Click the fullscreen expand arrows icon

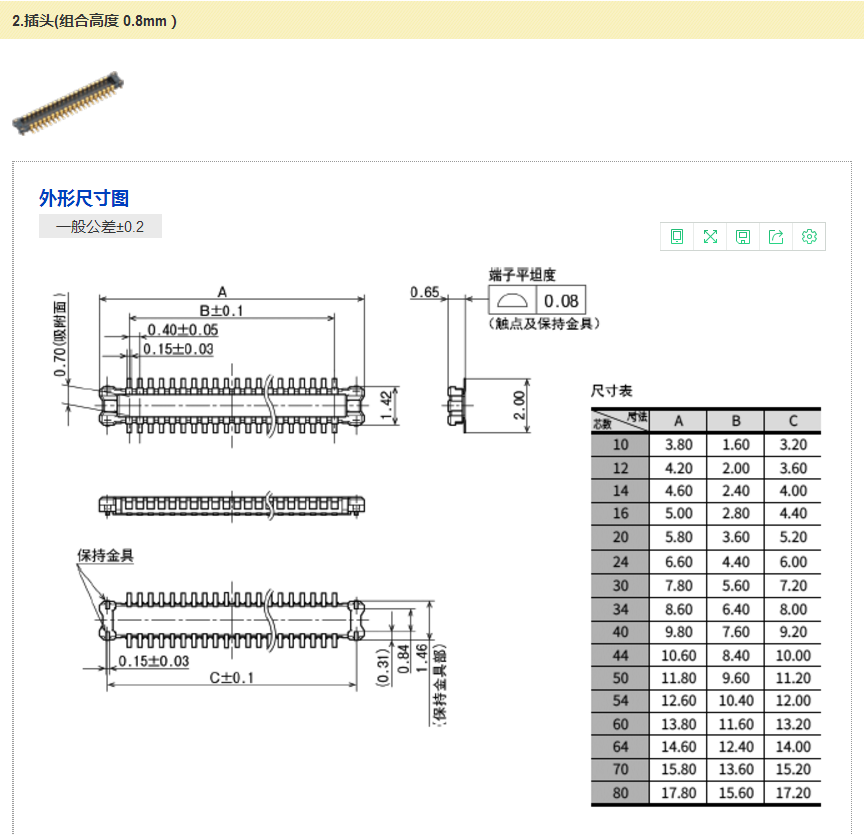pyautogui.click(x=710, y=237)
